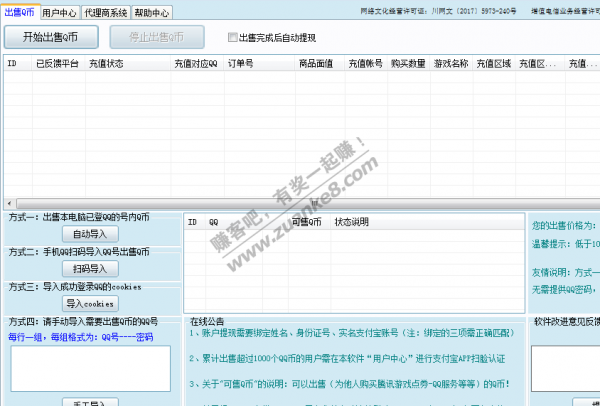Click the 订单号 column header
This screenshot has height=406, width=600.
point(259,64)
